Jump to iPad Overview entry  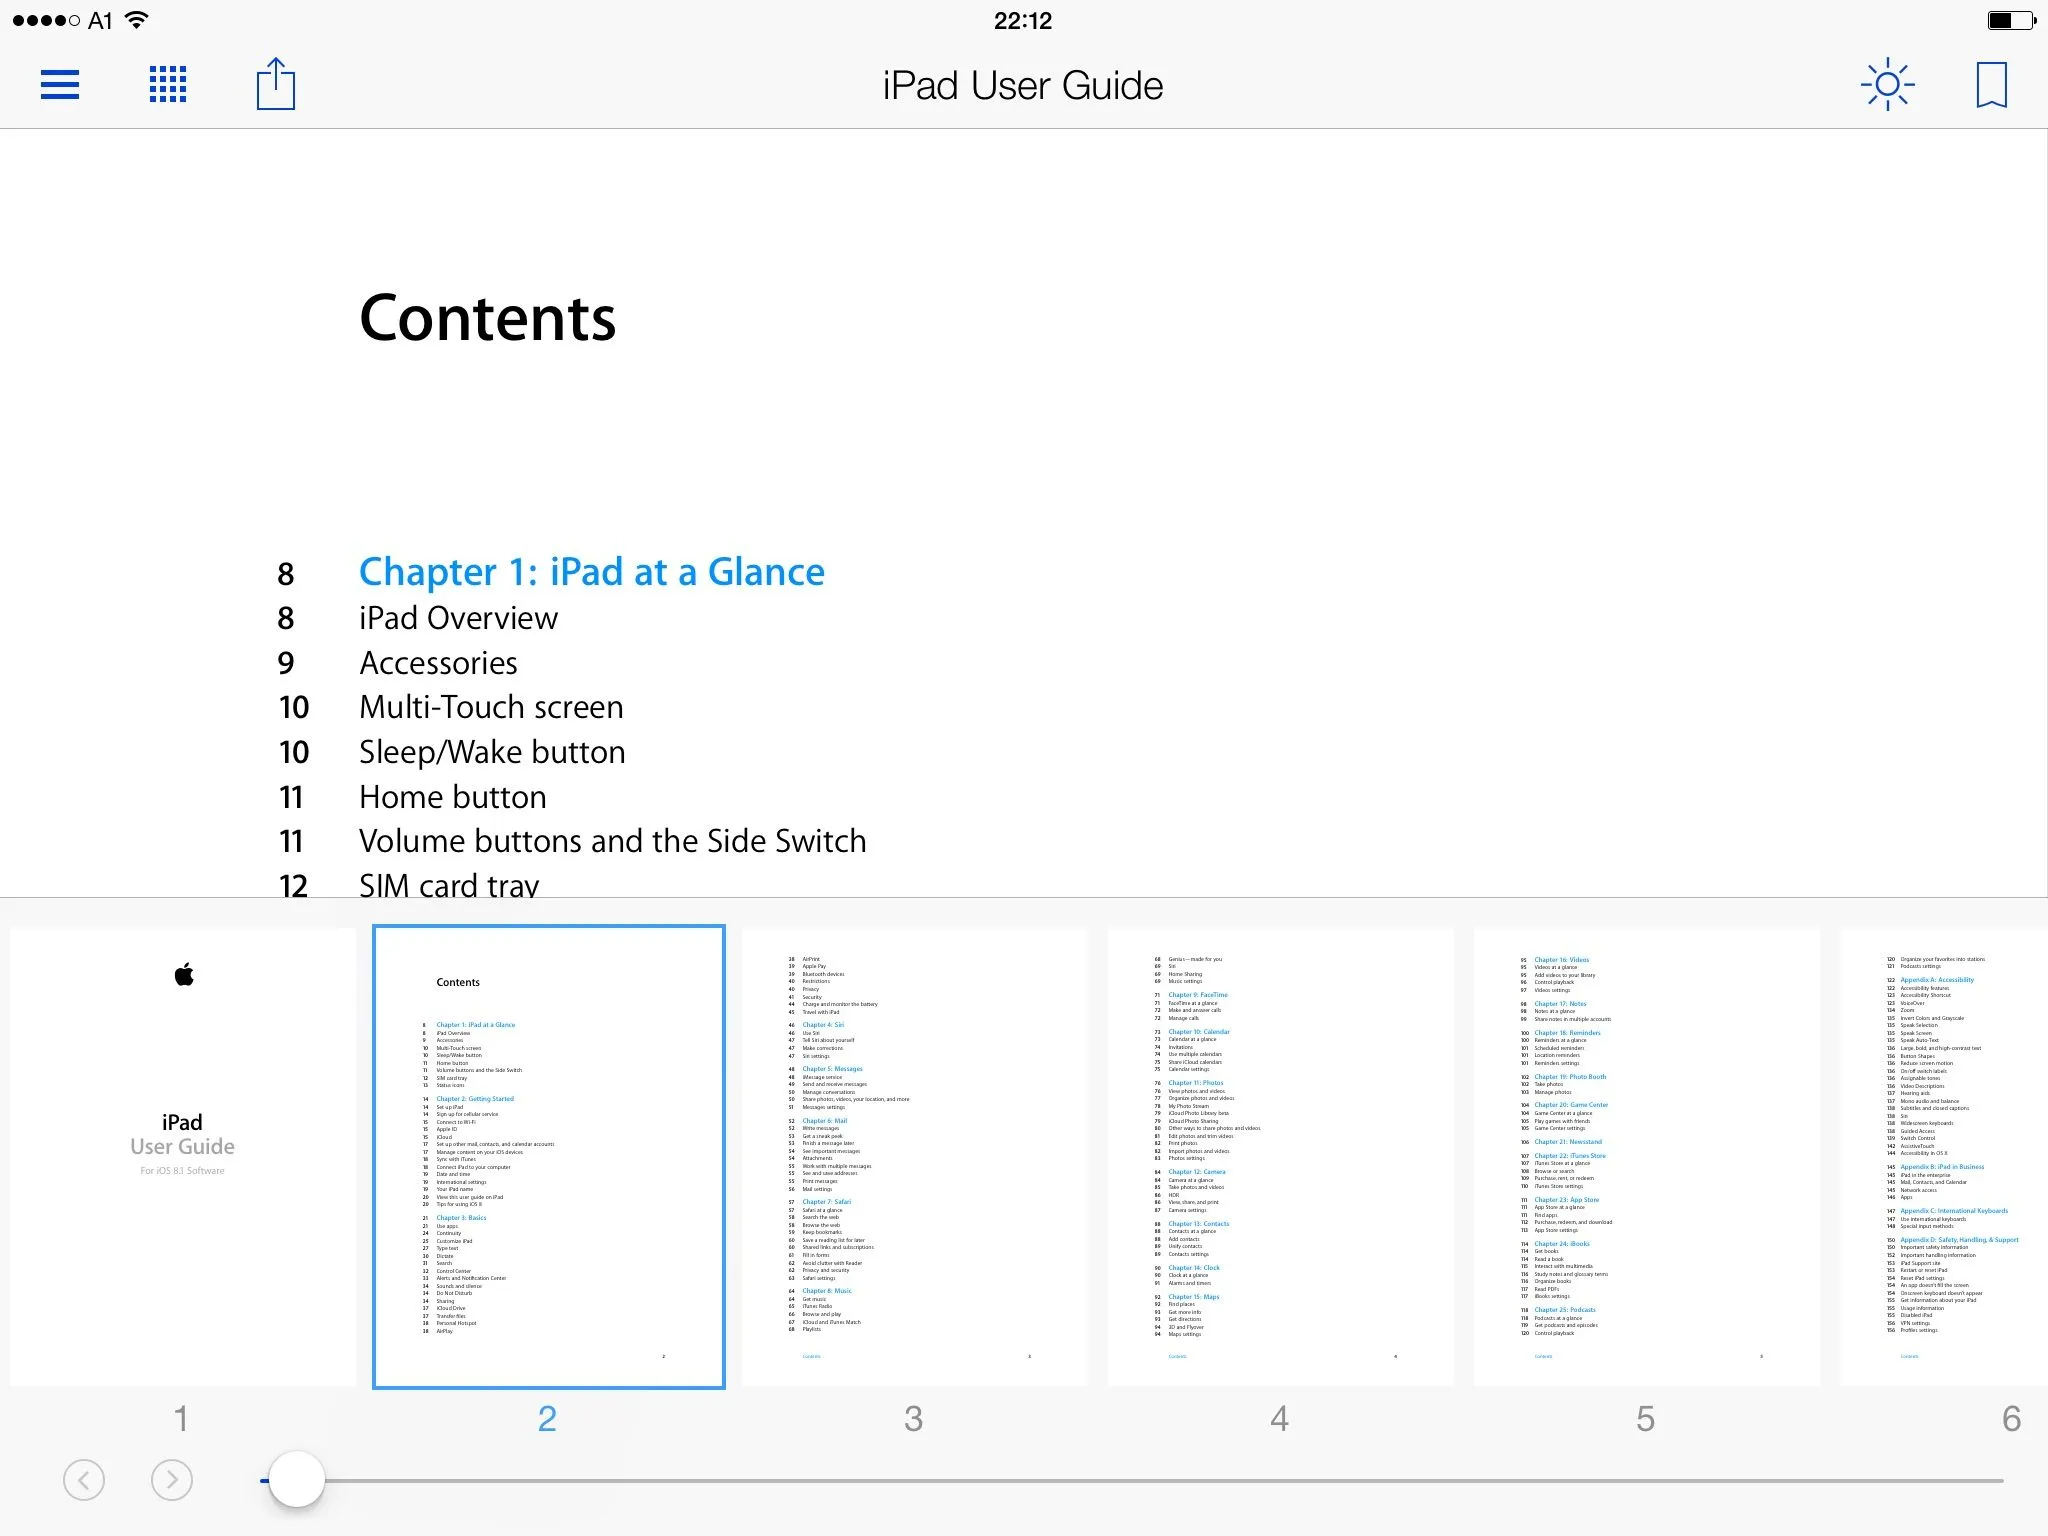pos(458,618)
